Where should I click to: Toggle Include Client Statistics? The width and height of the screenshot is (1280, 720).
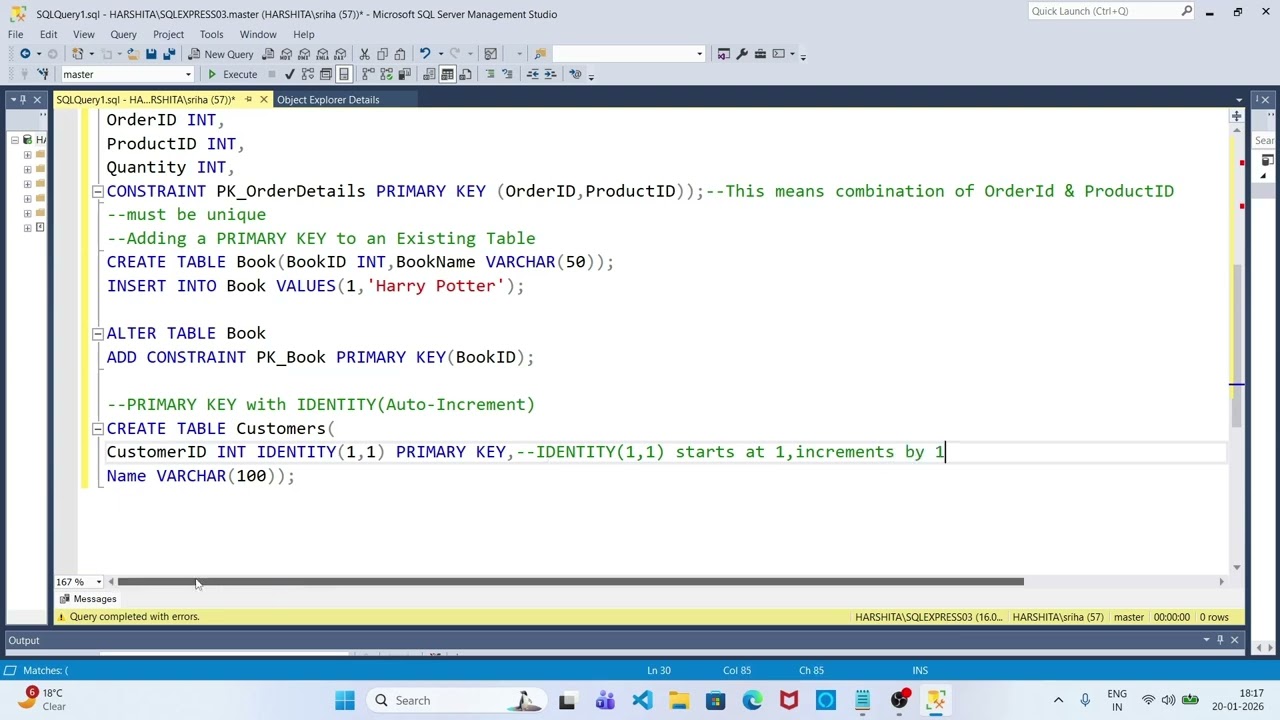404,74
